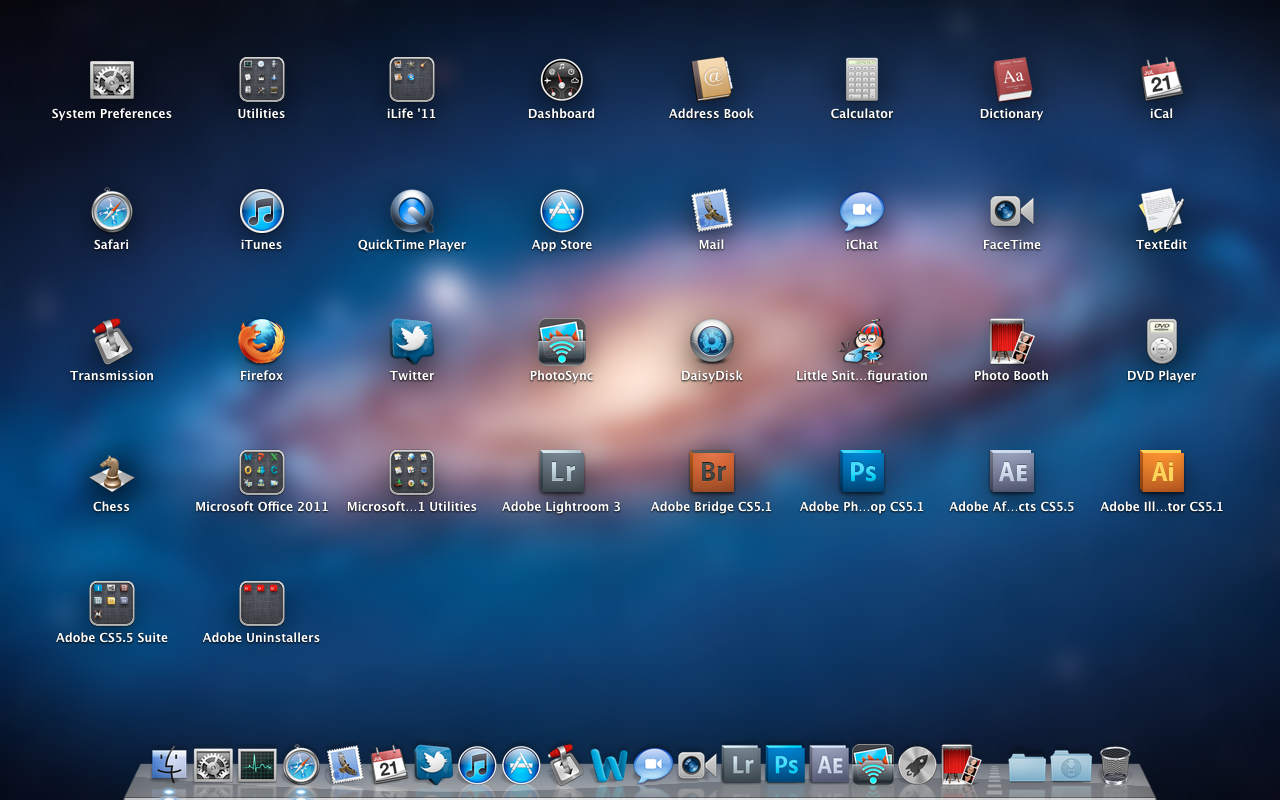Viewport: 1280px width, 800px height.
Task: Click Finder in the Dock
Action: tap(169, 766)
